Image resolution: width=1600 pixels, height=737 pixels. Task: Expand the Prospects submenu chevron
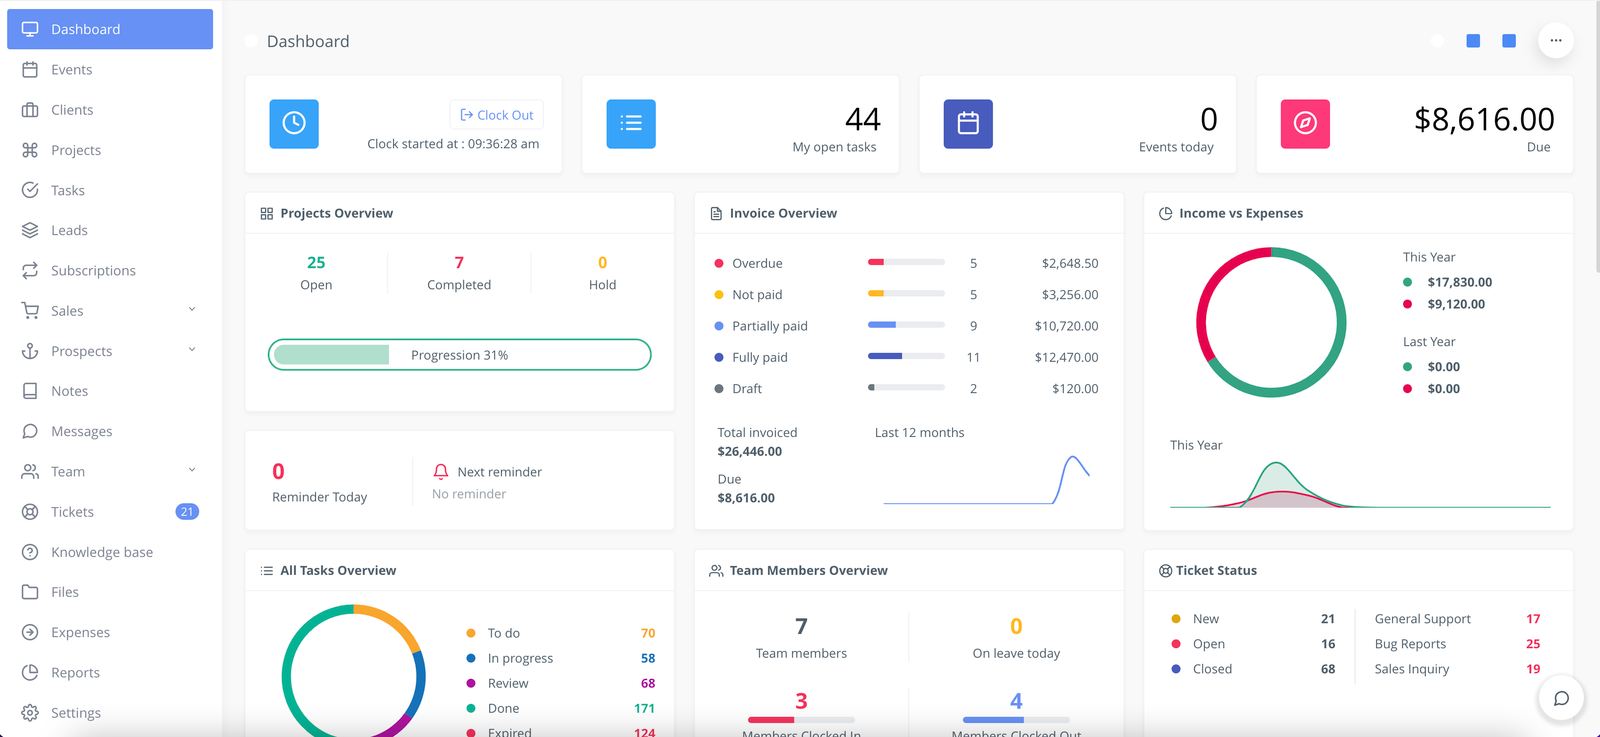coord(192,350)
